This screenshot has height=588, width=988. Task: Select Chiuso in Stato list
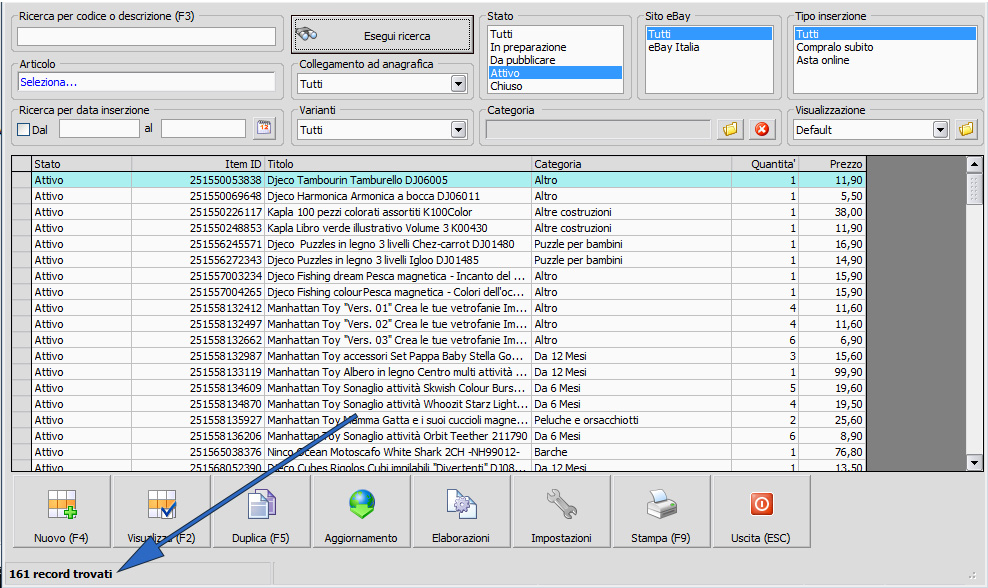(x=555, y=86)
